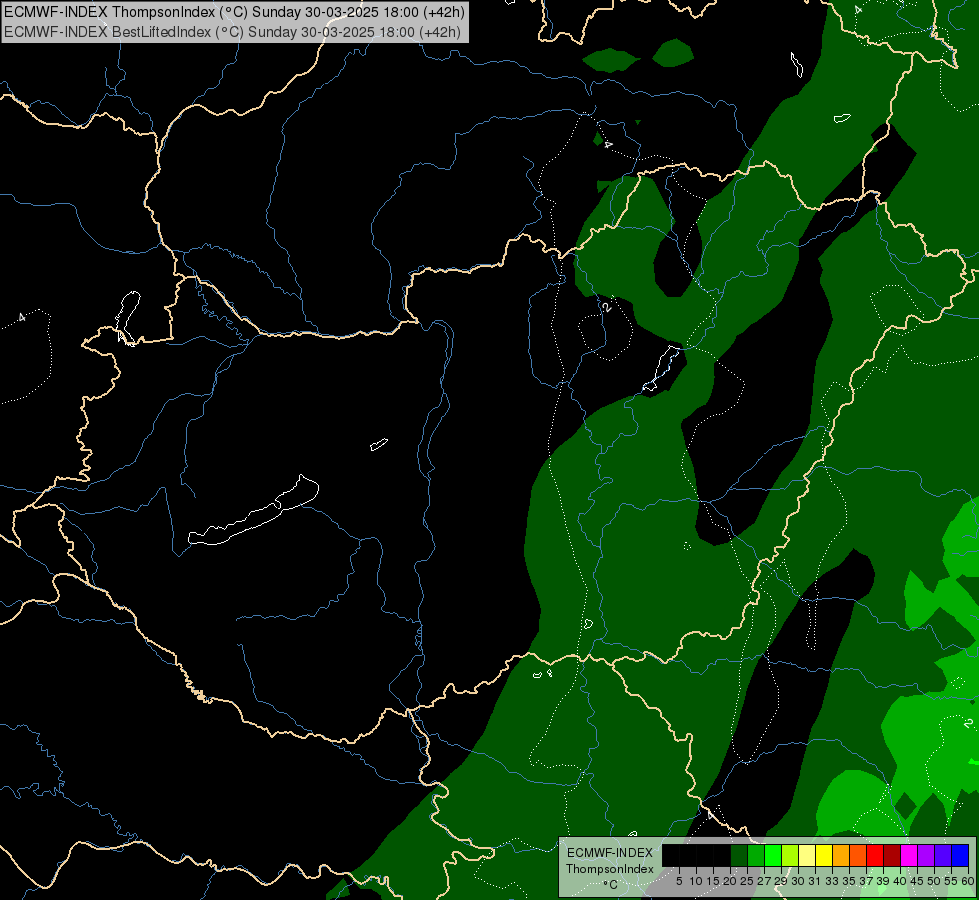Click legend tick value 45
Viewport: 979px width, 900px height.
pos(917,881)
